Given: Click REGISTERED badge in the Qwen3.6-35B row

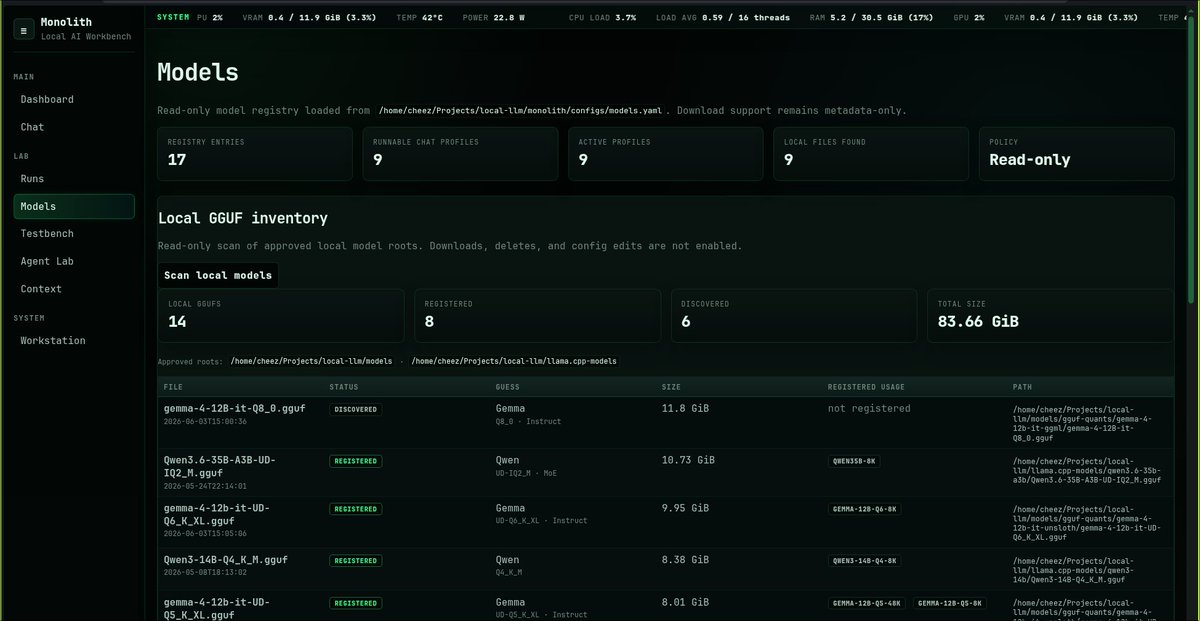Looking at the screenshot, I should point(355,461).
